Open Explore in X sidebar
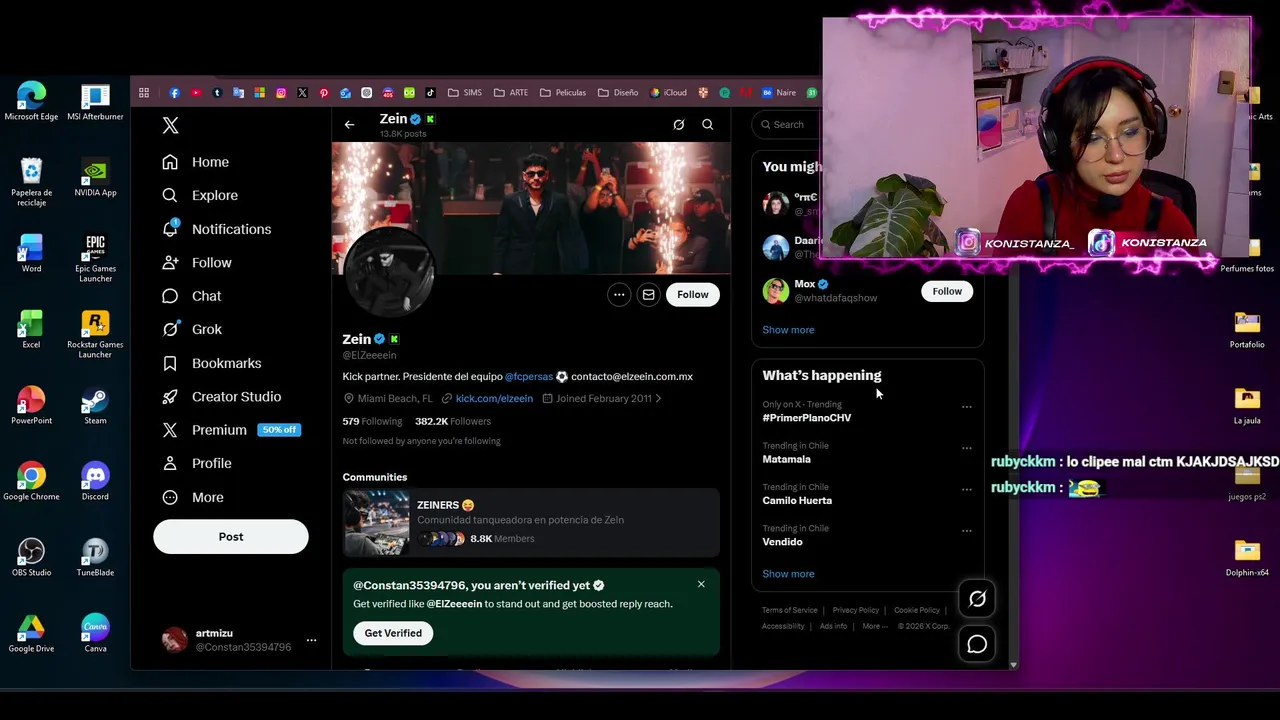The height and width of the screenshot is (720, 1280). coord(200,195)
